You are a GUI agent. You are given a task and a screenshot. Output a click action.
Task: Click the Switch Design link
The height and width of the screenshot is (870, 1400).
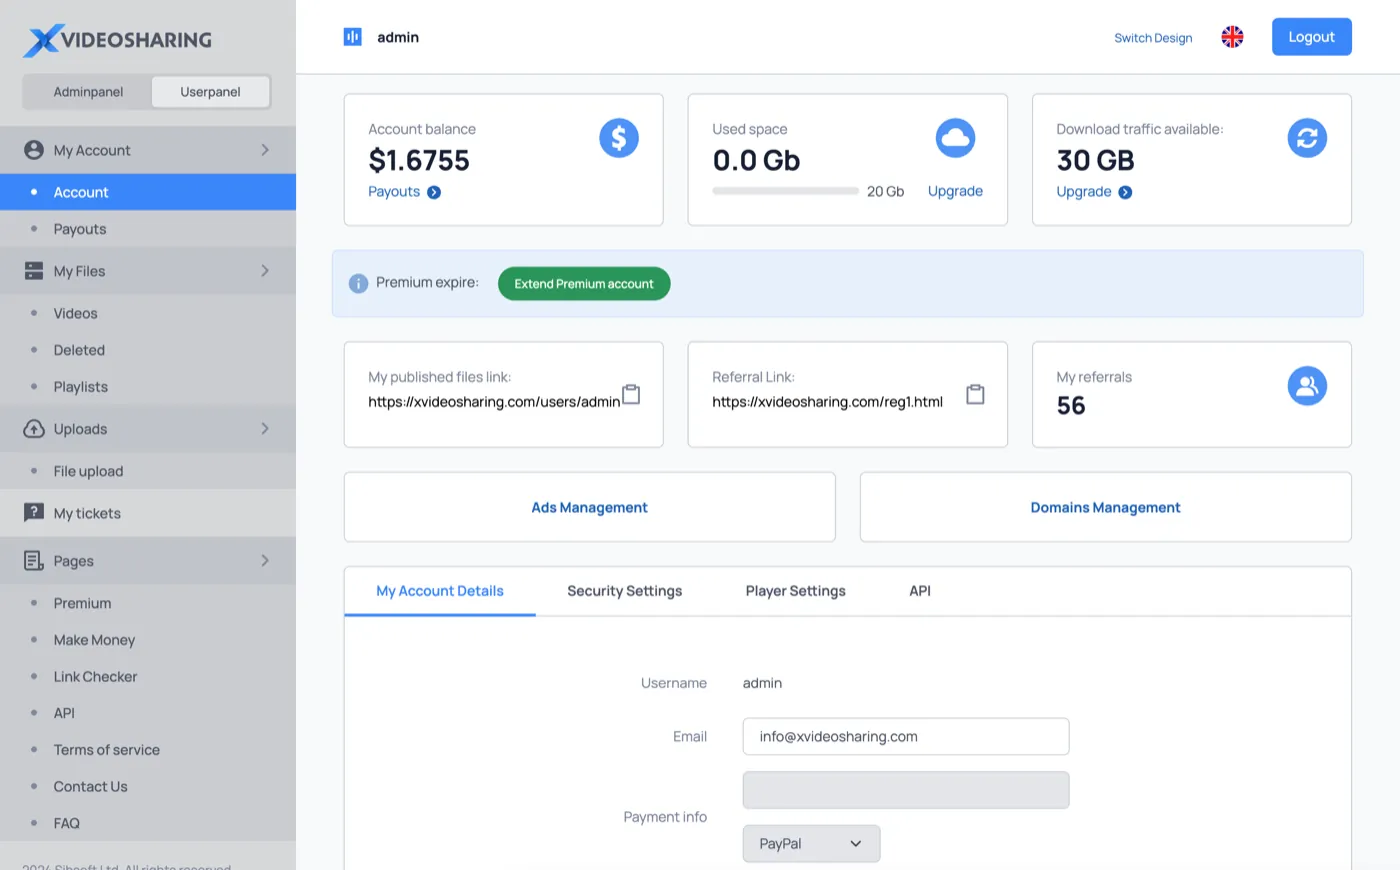pyautogui.click(x=1153, y=38)
